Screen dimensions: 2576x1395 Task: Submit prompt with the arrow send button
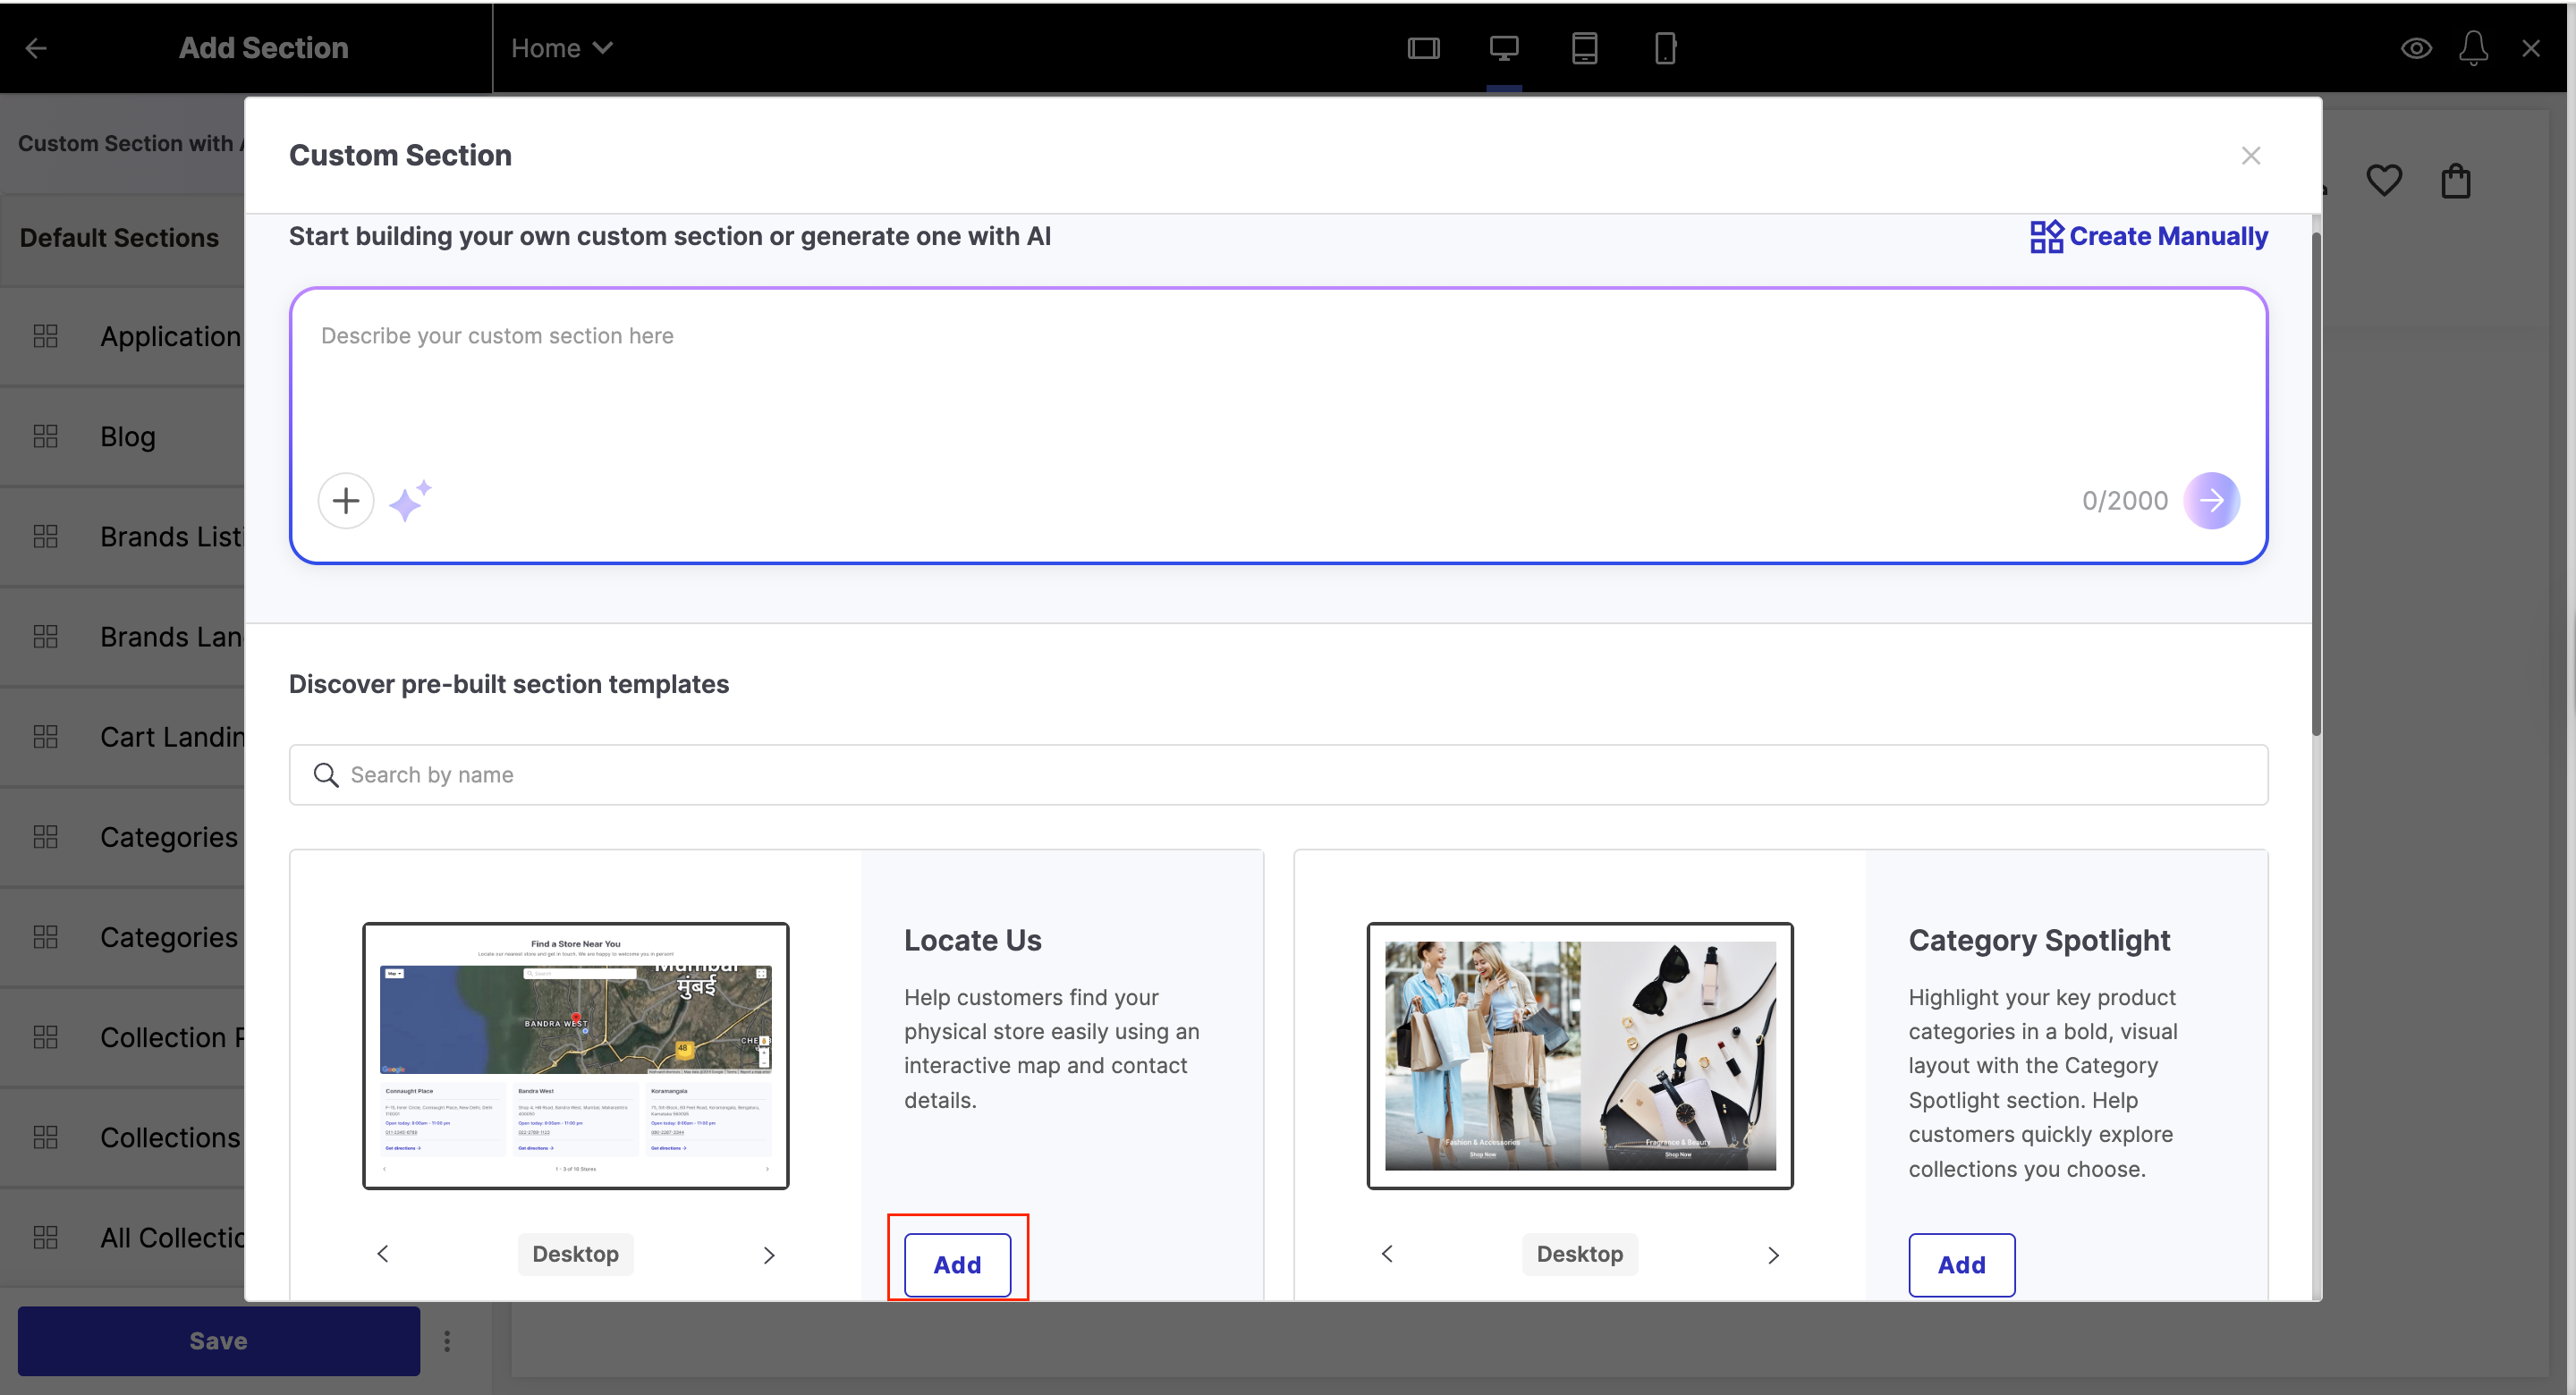pyautogui.click(x=2211, y=500)
